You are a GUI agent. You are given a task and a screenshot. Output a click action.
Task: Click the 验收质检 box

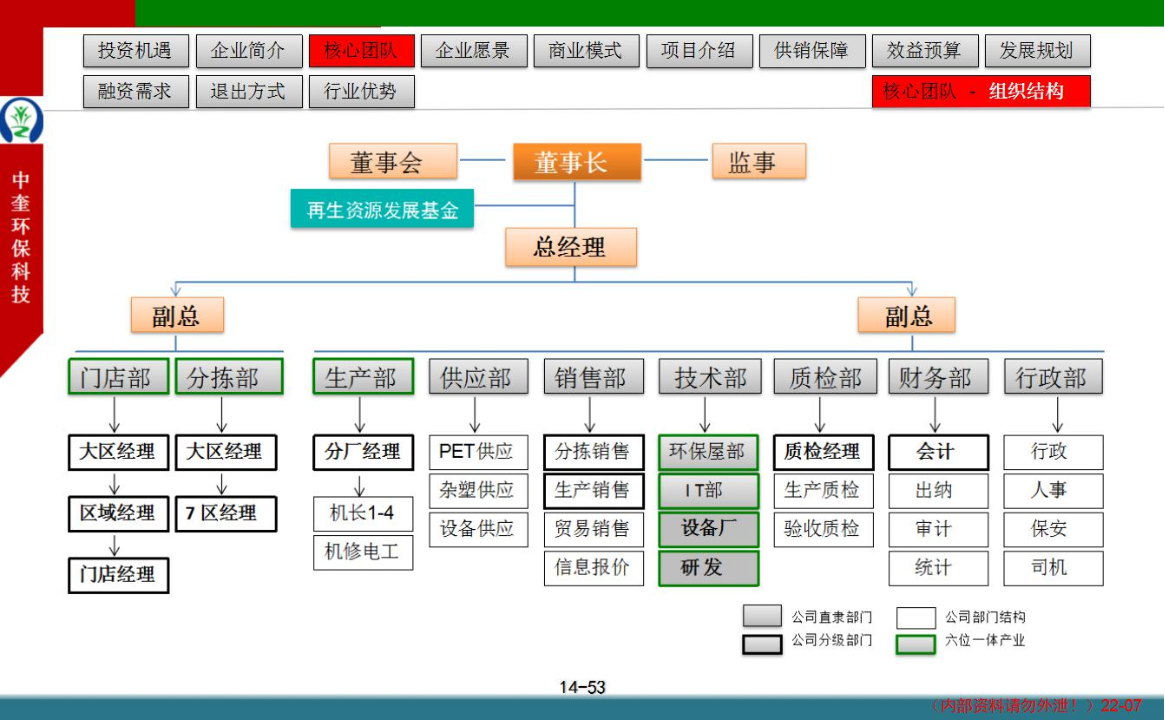point(824,529)
